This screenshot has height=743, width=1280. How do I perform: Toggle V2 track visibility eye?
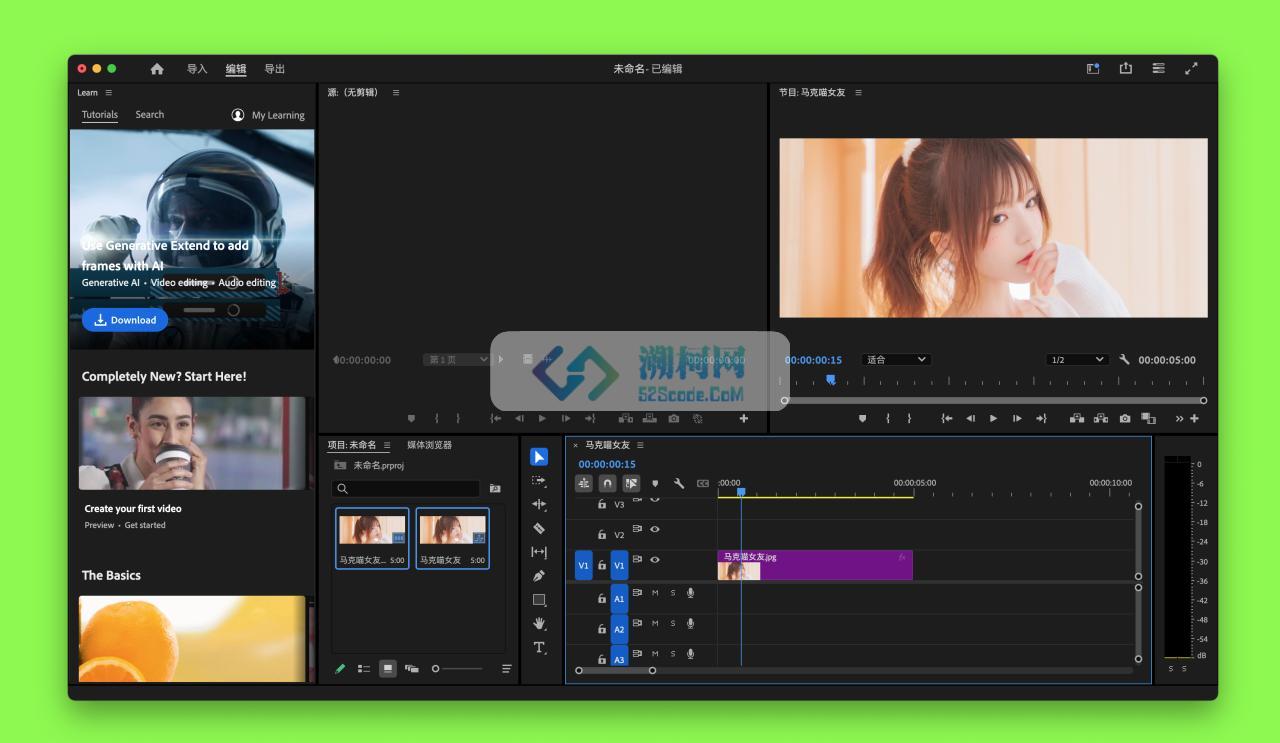(655, 529)
